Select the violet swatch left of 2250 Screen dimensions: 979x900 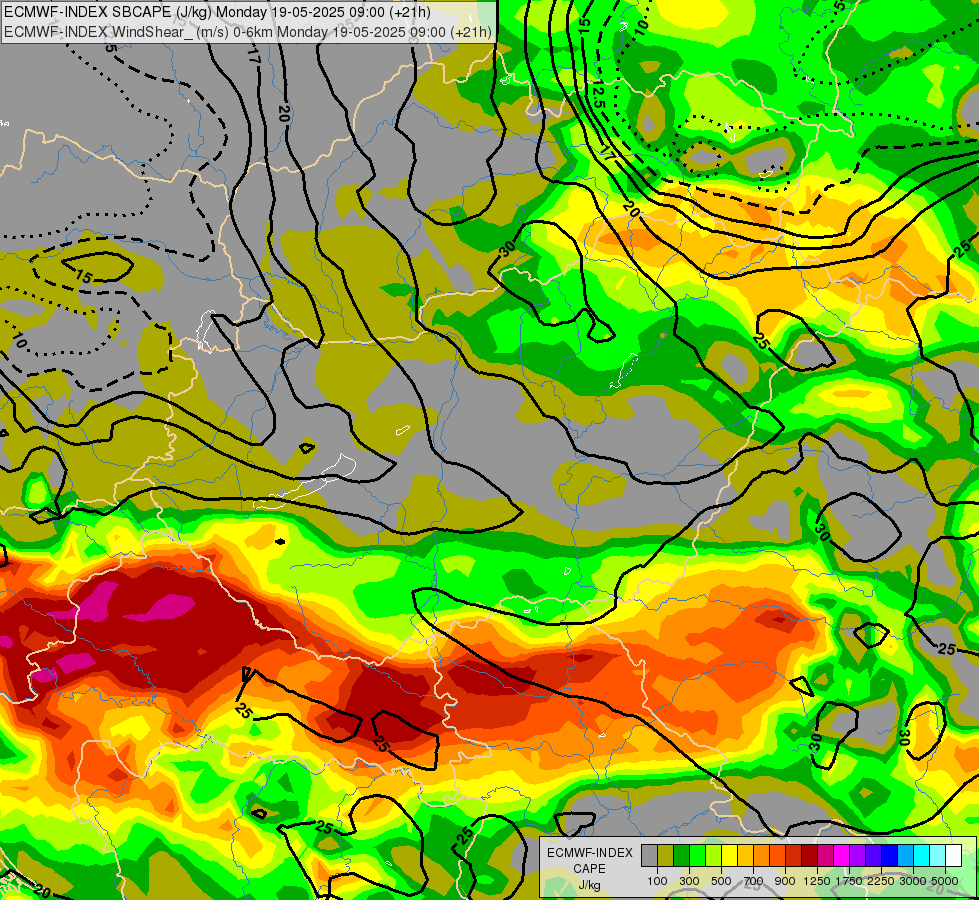873,855
